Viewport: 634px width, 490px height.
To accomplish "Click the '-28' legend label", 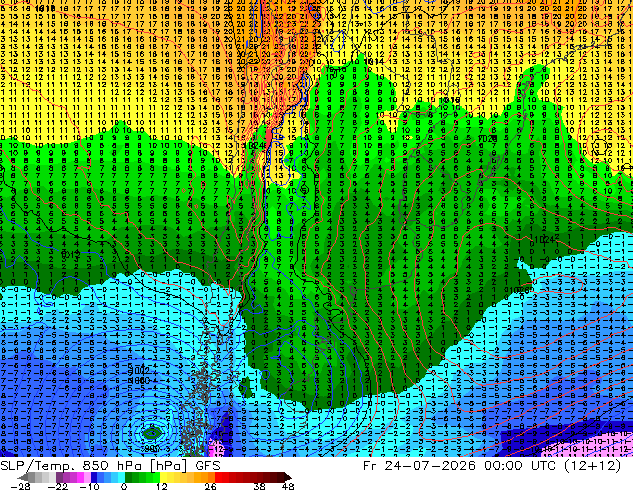I will (x=20, y=486).
